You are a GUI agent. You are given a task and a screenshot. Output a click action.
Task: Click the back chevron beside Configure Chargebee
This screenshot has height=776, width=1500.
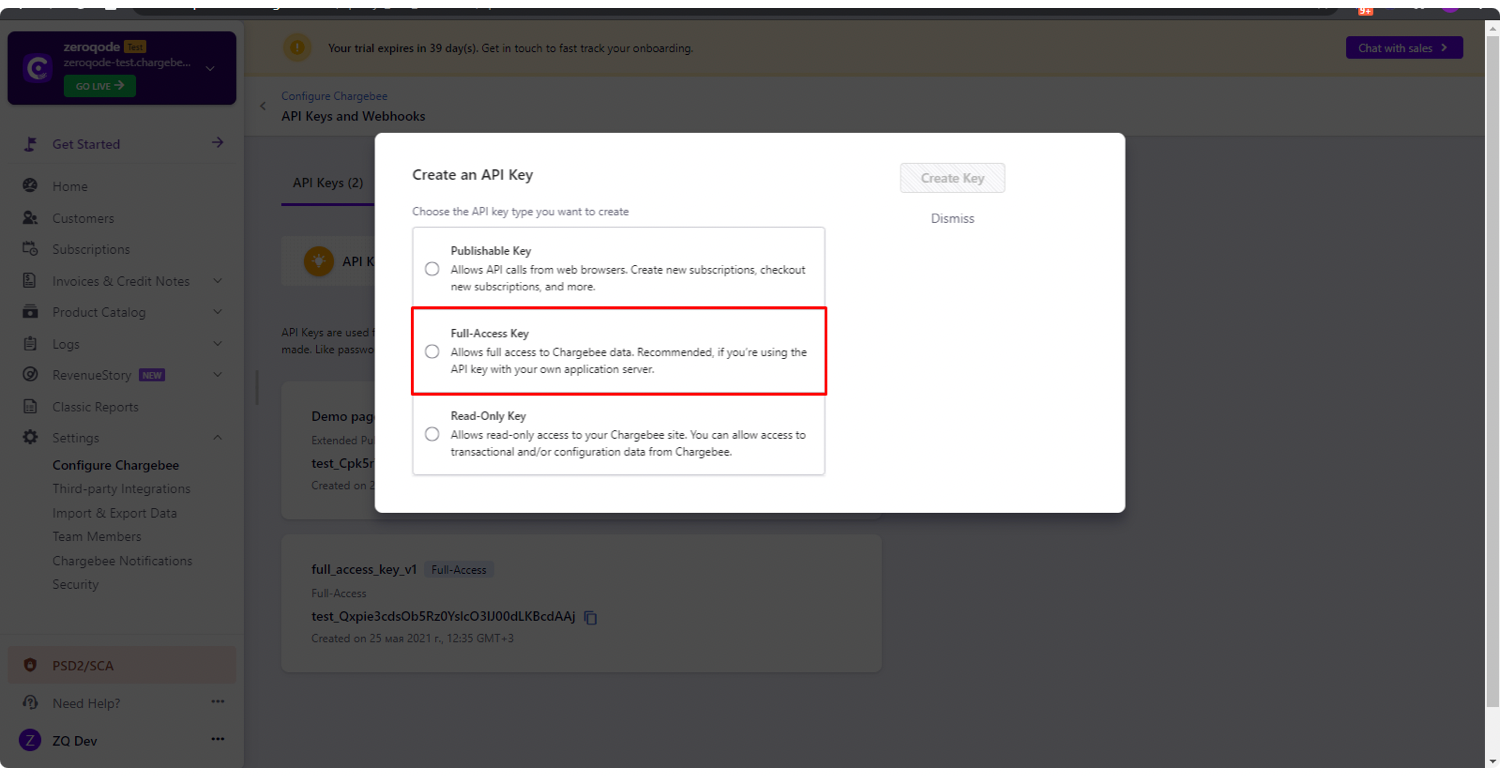pyautogui.click(x=263, y=106)
